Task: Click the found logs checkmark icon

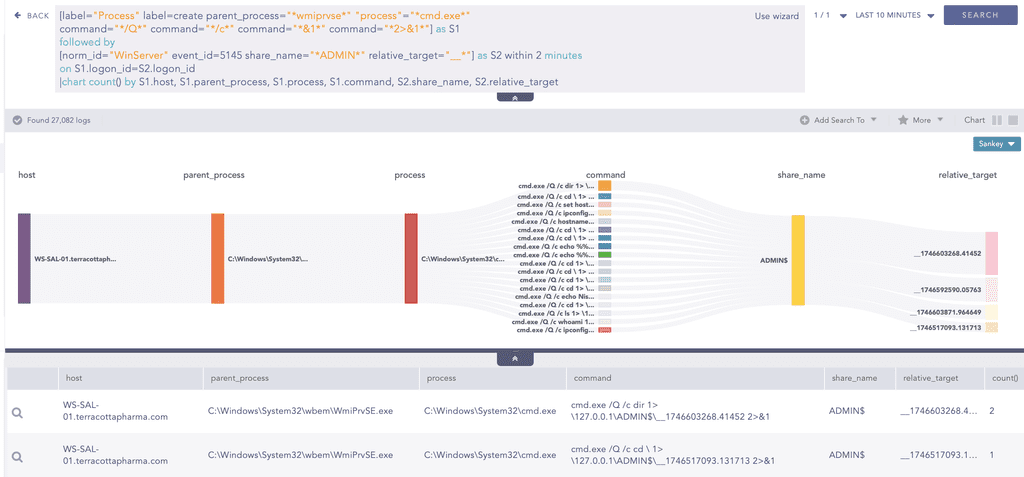Action: coord(17,120)
